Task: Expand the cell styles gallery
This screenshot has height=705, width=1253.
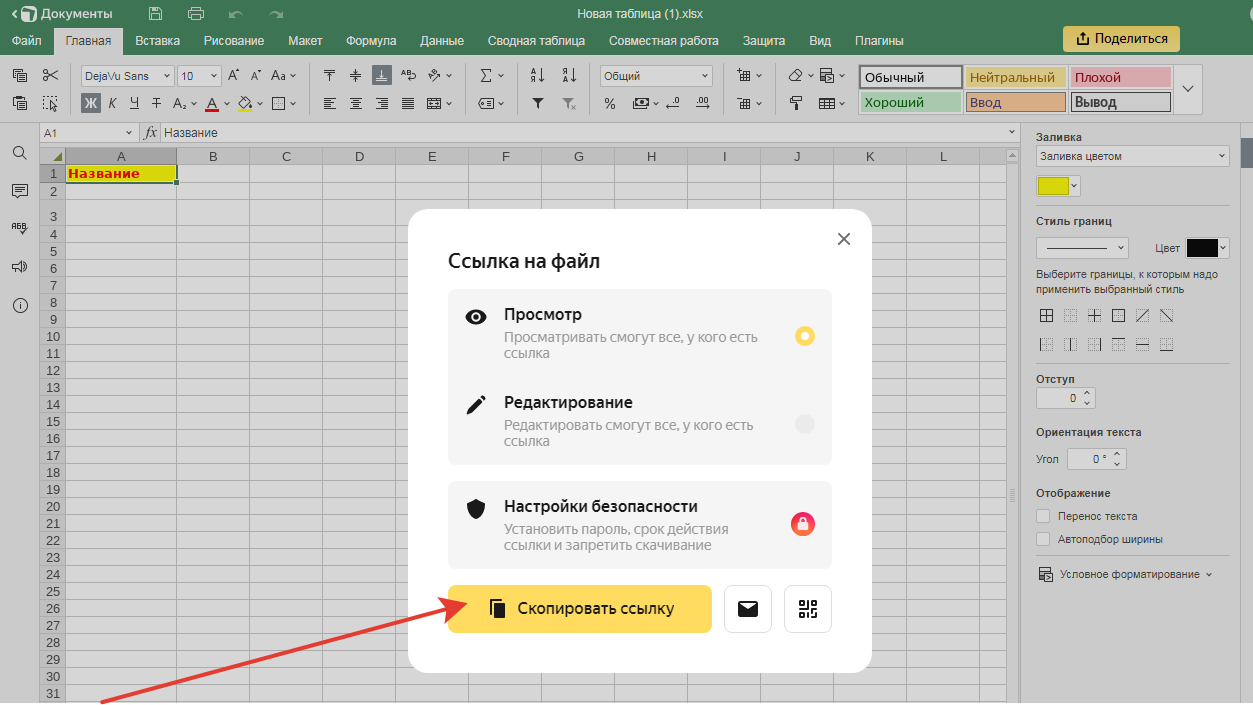Action: 1188,89
